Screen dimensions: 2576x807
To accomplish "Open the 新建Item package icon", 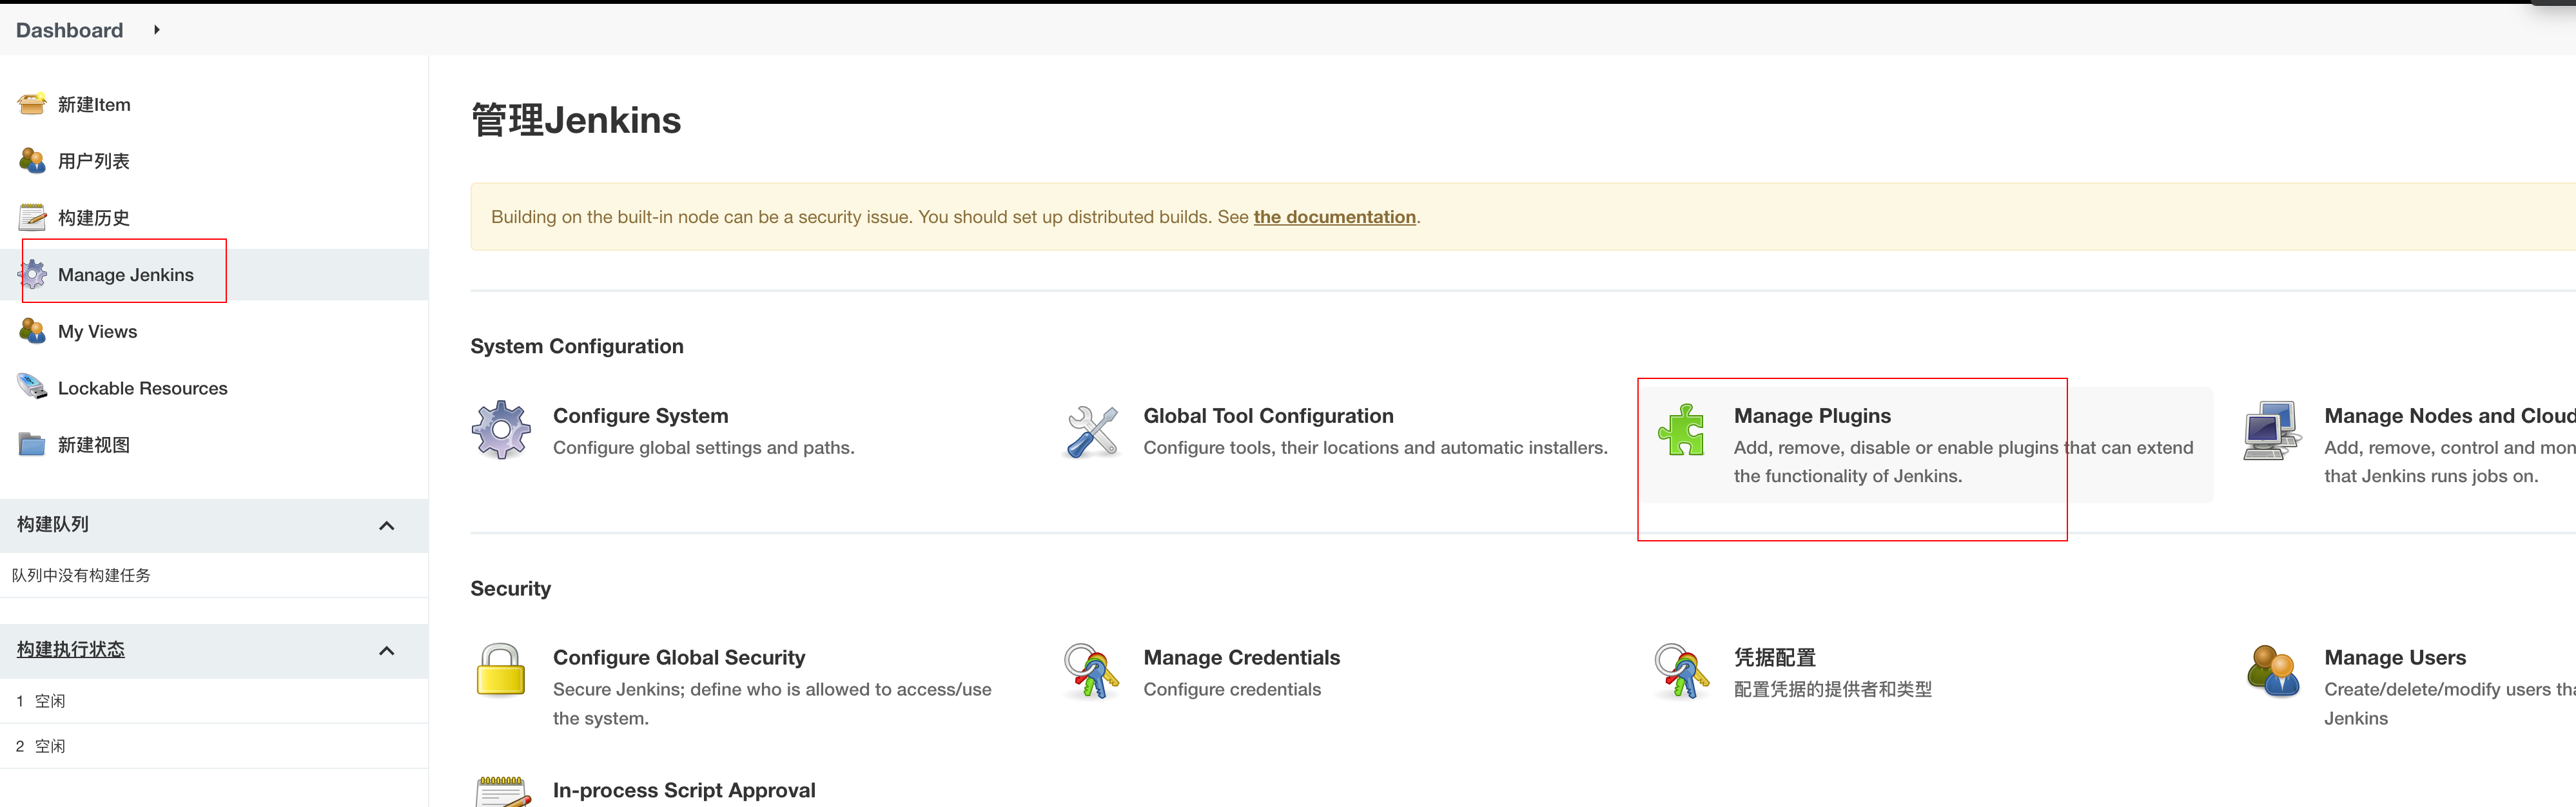I will click(x=31, y=103).
